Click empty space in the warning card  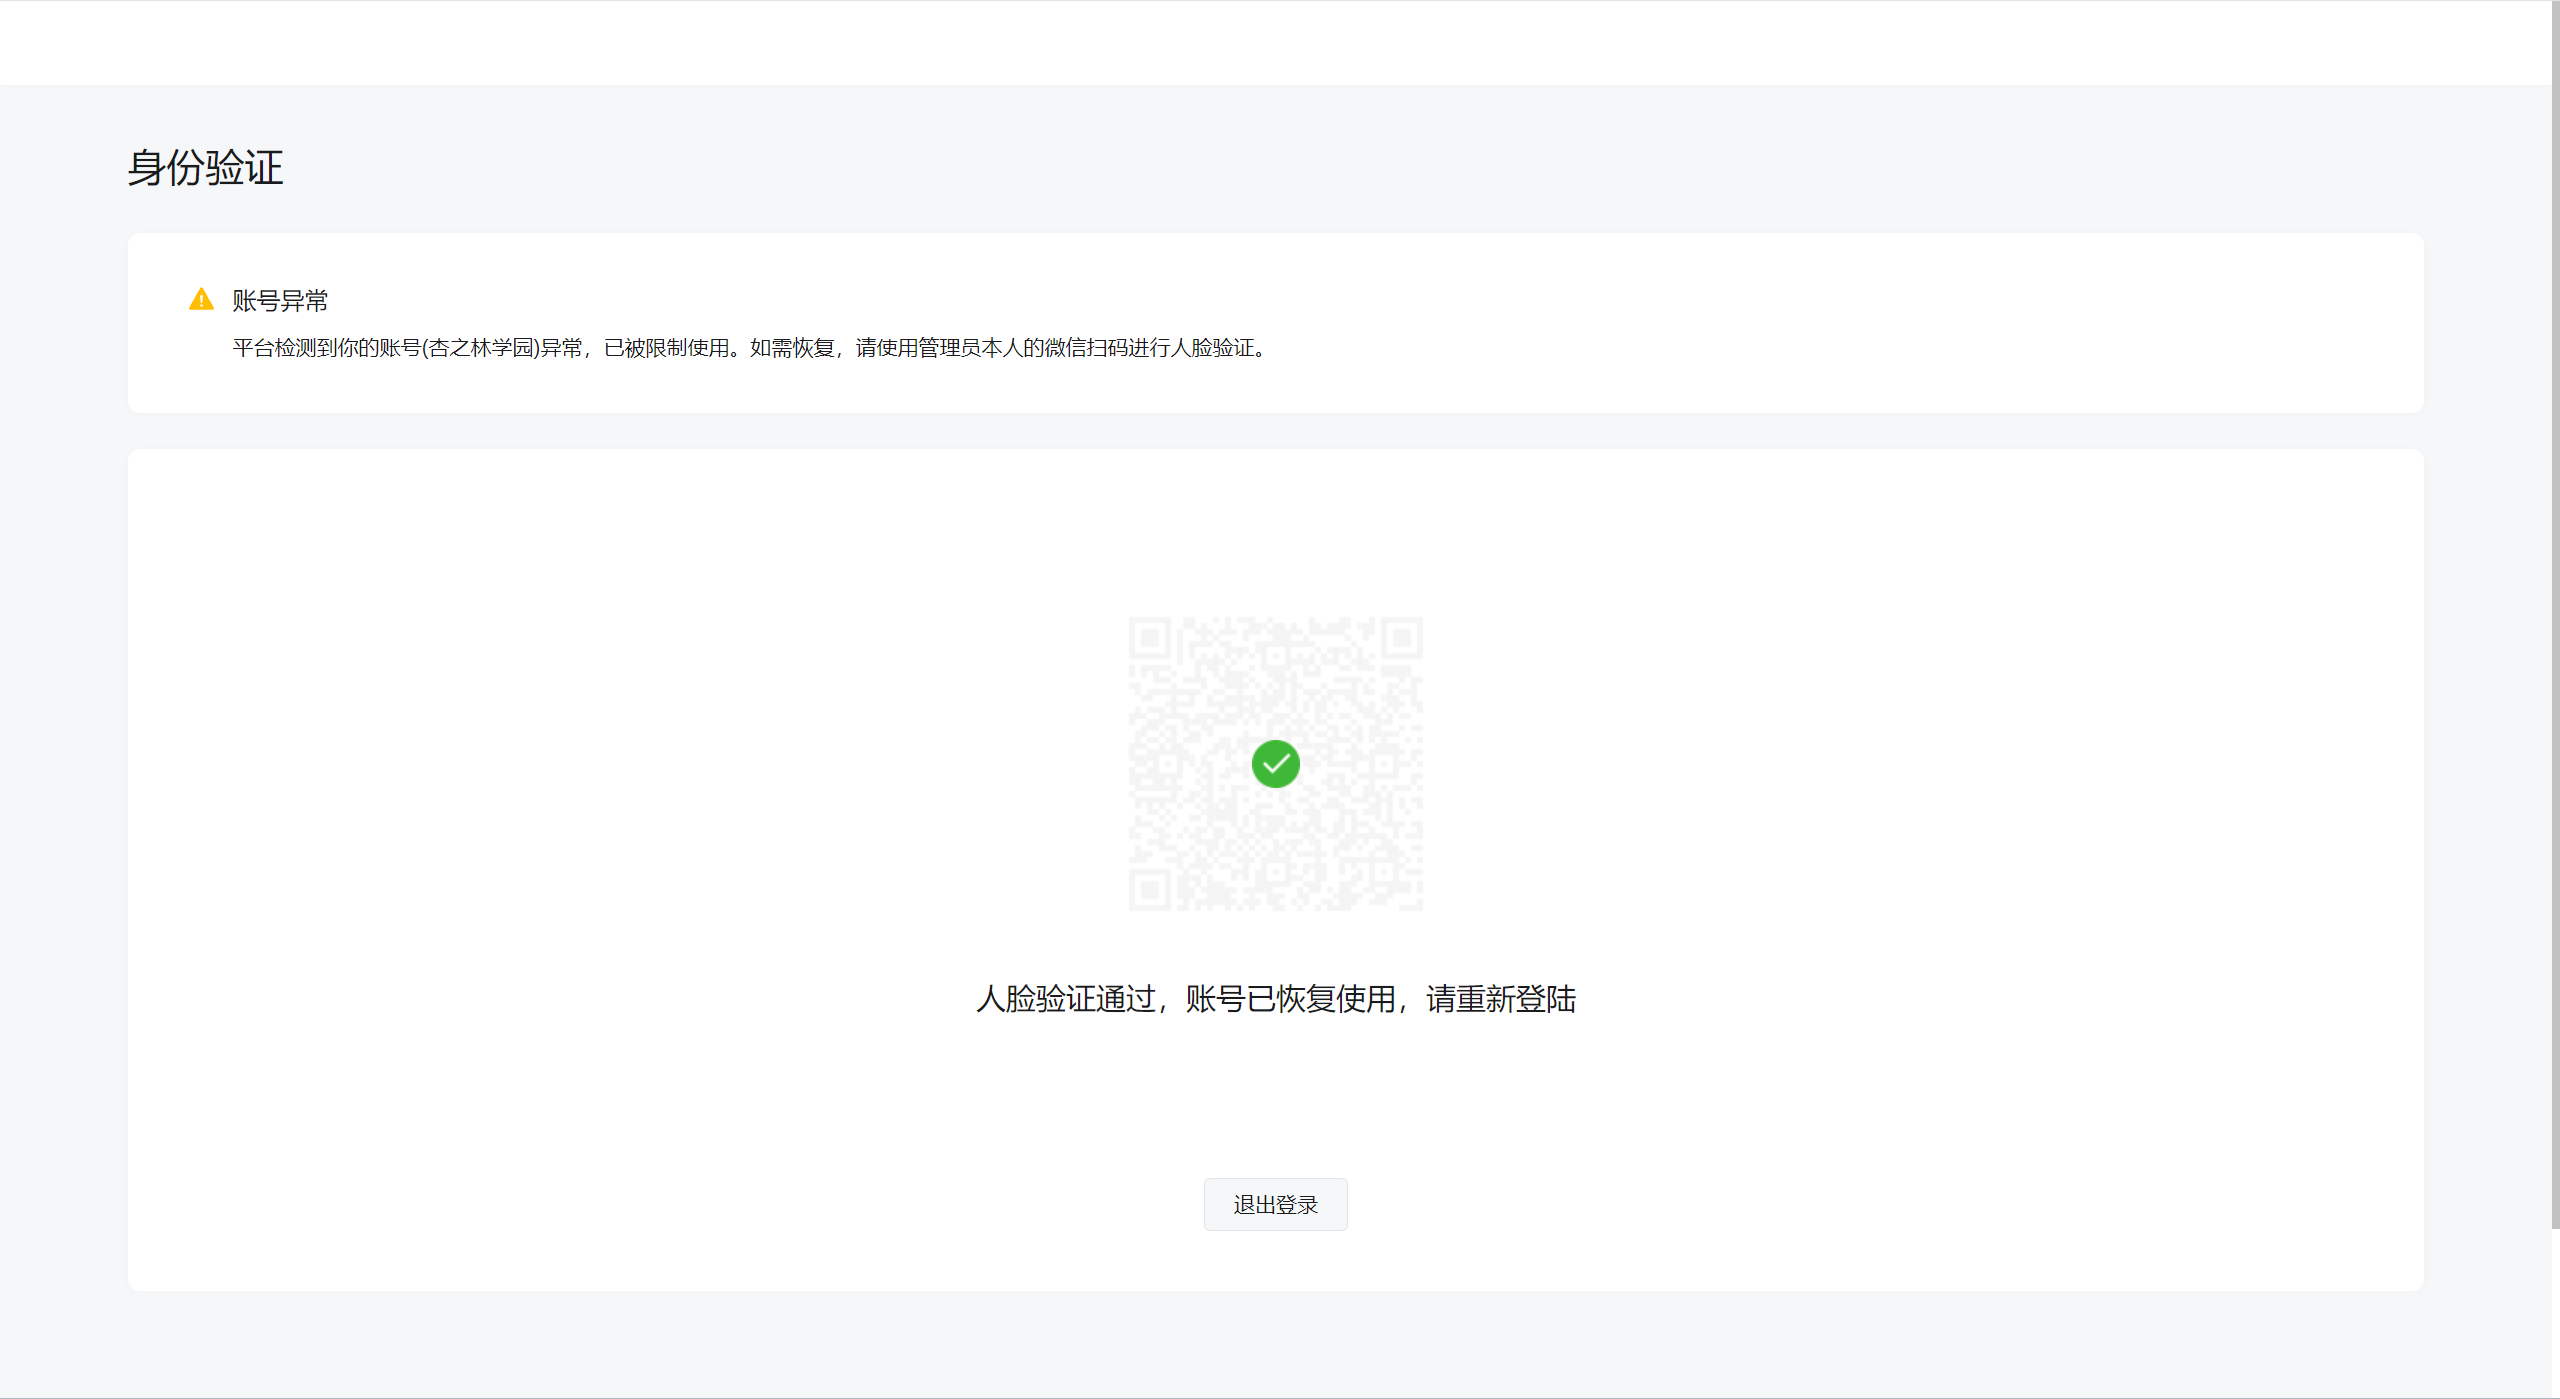(x=1800, y=322)
